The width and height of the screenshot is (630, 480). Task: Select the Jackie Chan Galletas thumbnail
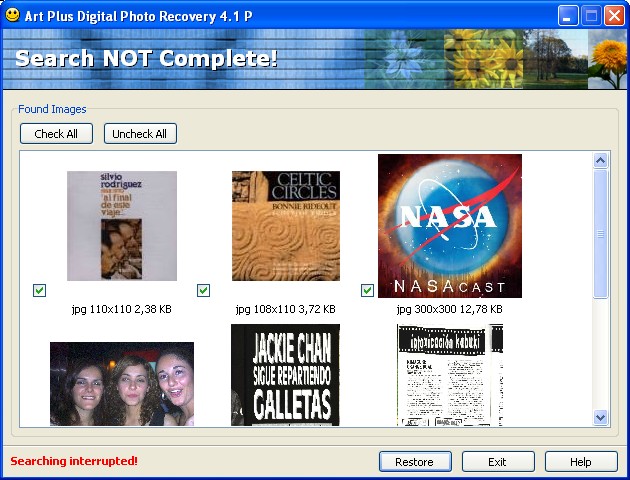[x=285, y=375]
